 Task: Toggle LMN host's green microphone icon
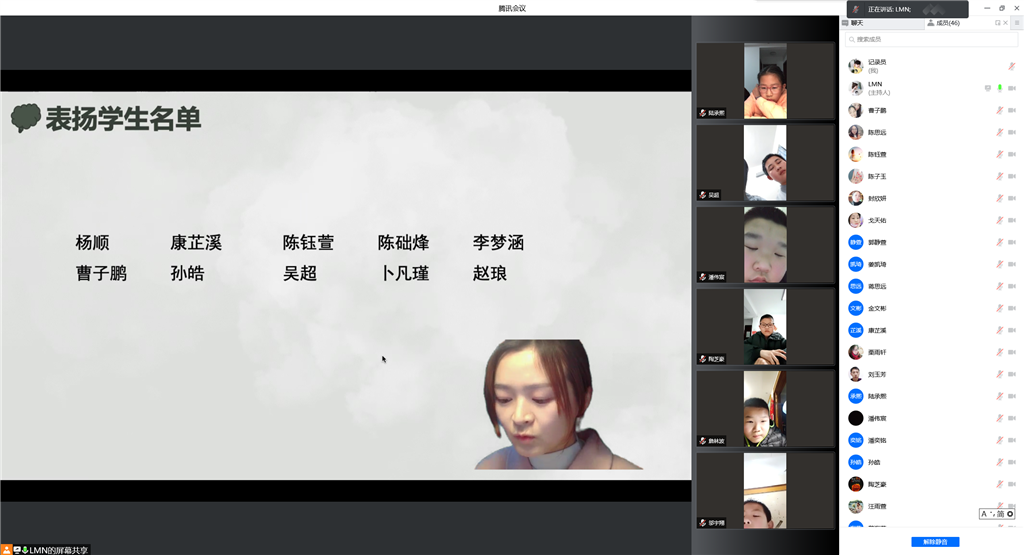[x=999, y=88]
